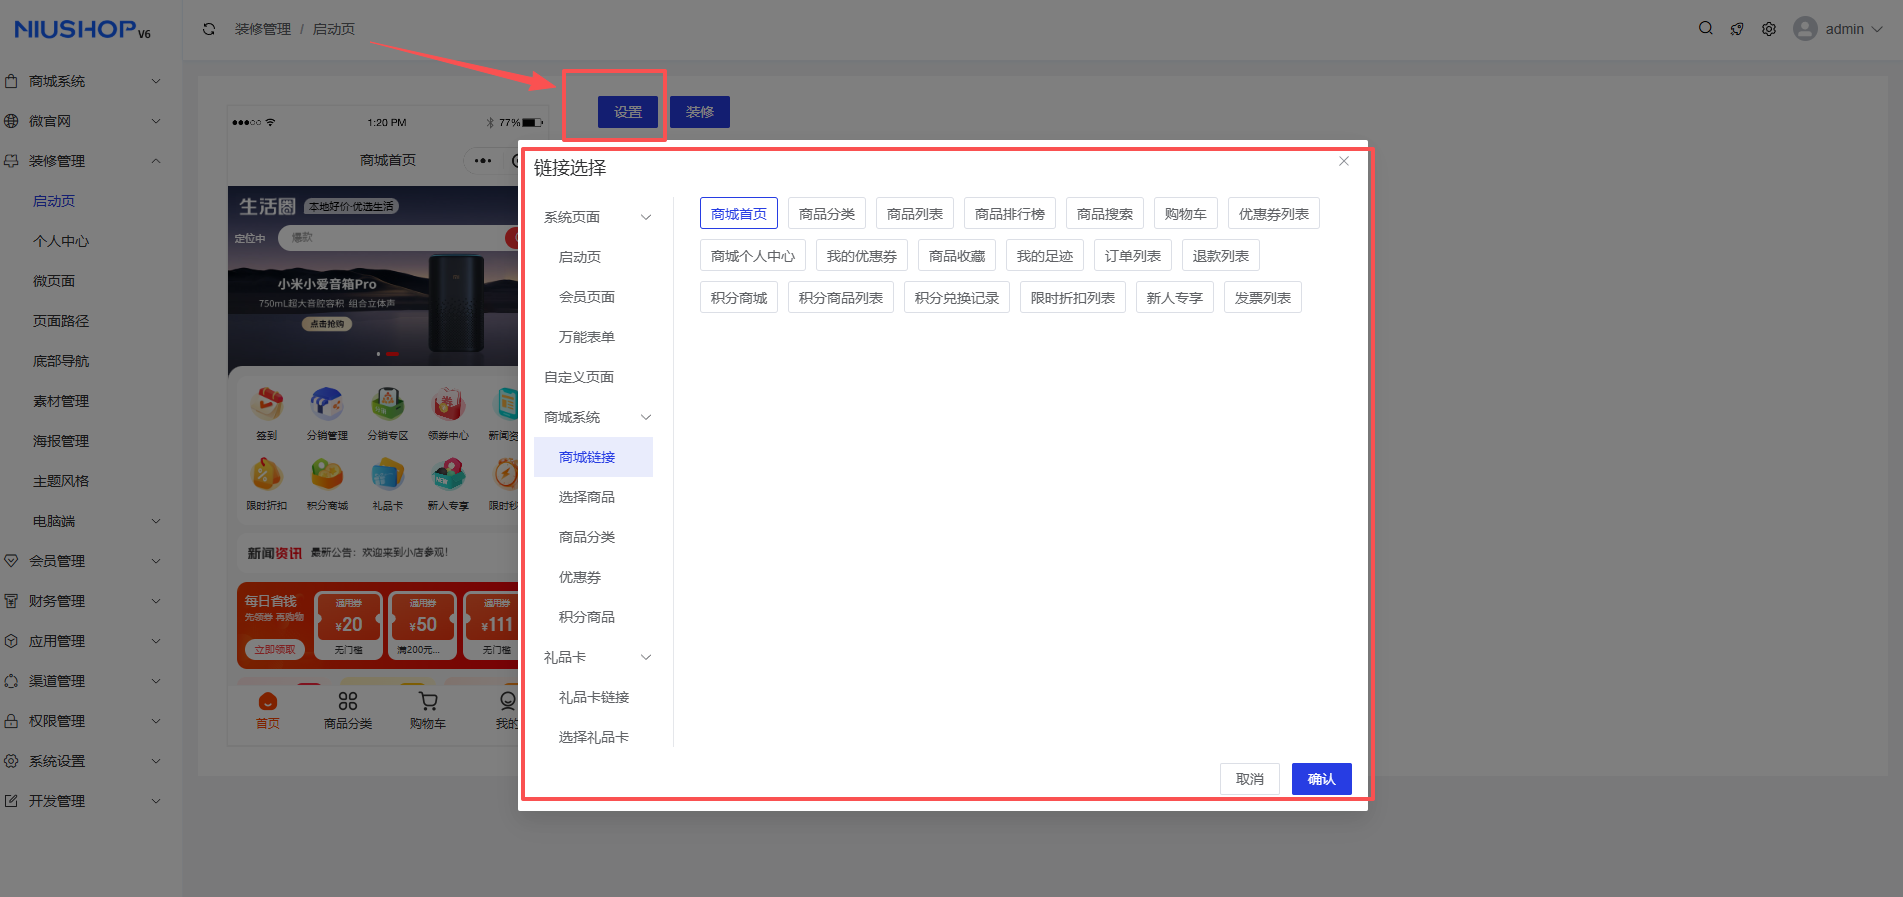Click the search icon in top header
Viewport: 1903px width, 897px height.
(x=1705, y=29)
